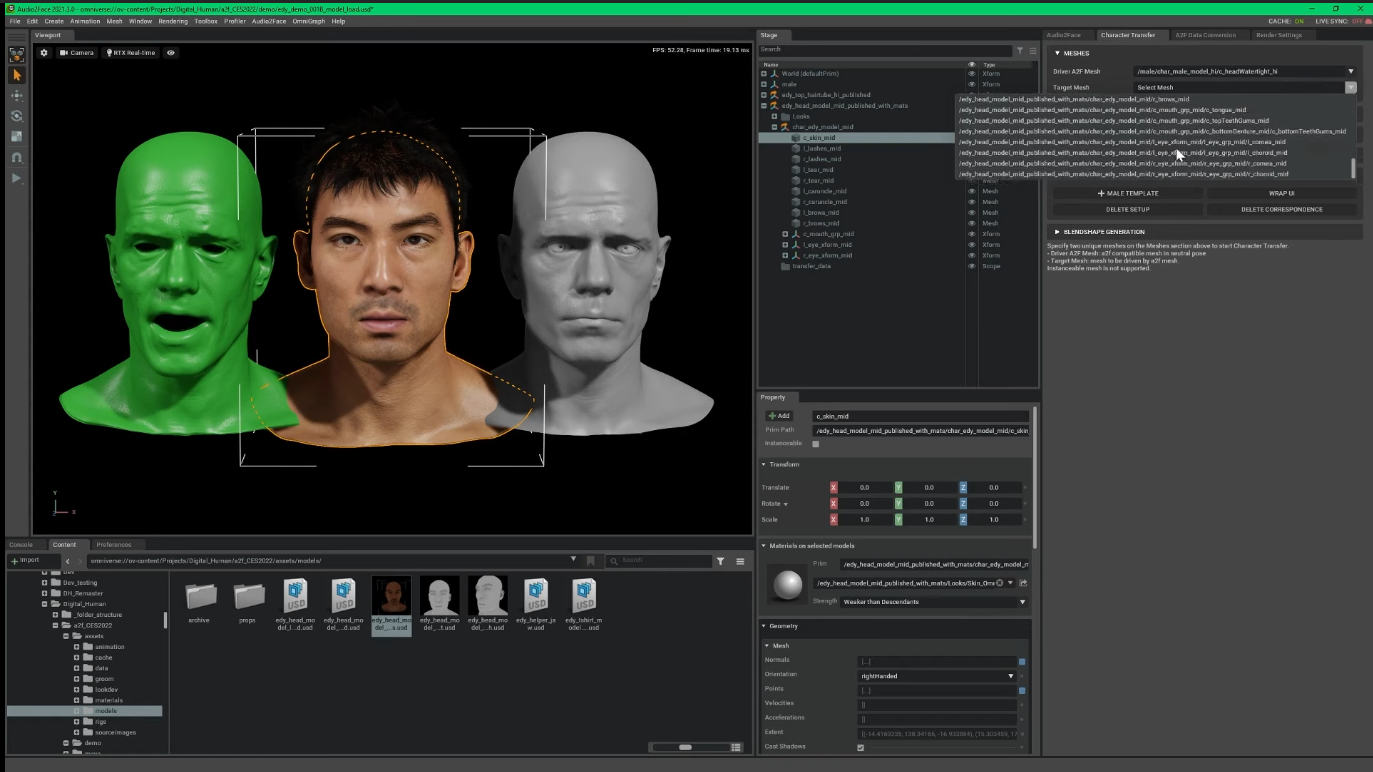The image size is (1373, 772).
Task: Click the Translate X value field
Action: point(865,488)
